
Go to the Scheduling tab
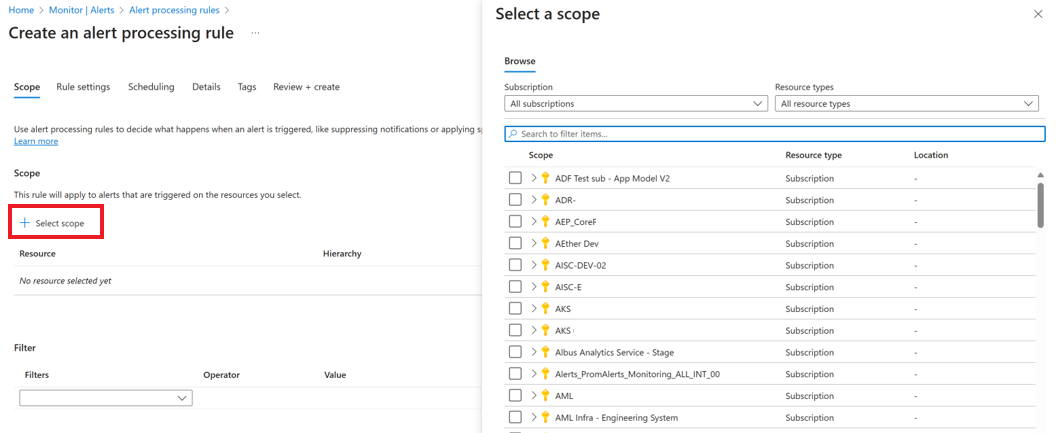(x=151, y=87)
